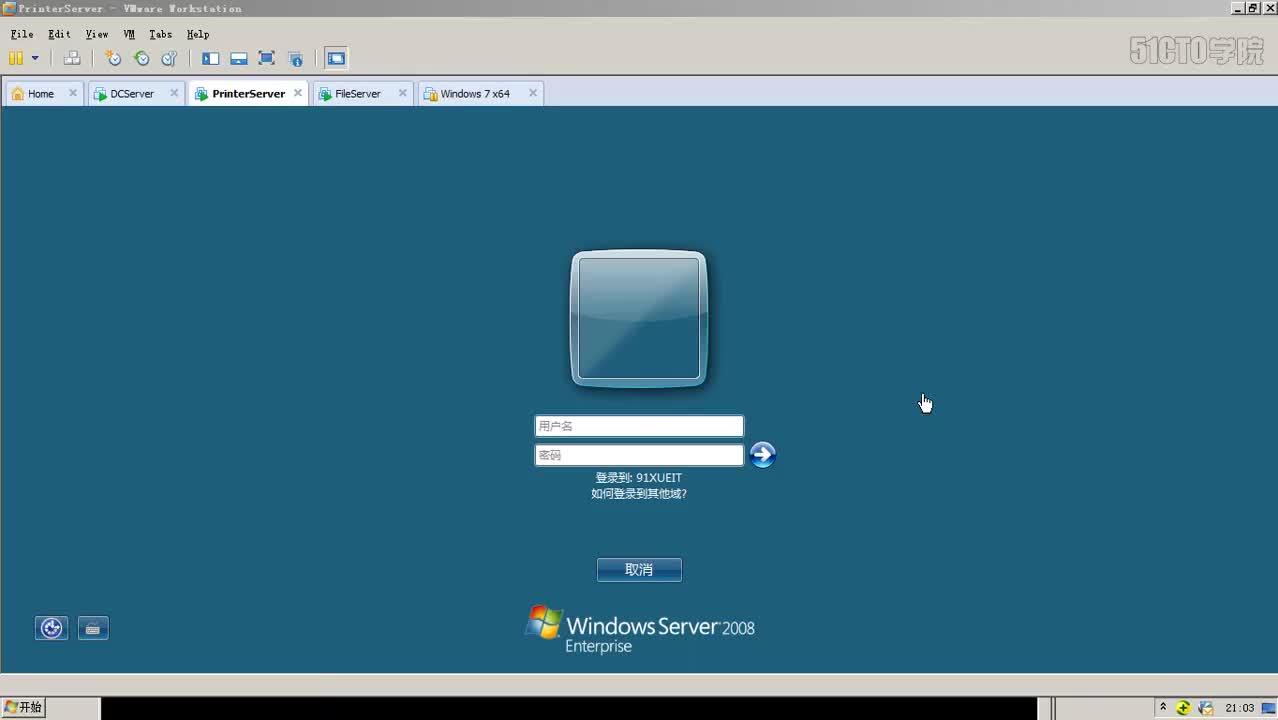Screen dimensions: 1278x720
Task: Click the yellow plus tray icon
Action: click(x=1183, y=708)
